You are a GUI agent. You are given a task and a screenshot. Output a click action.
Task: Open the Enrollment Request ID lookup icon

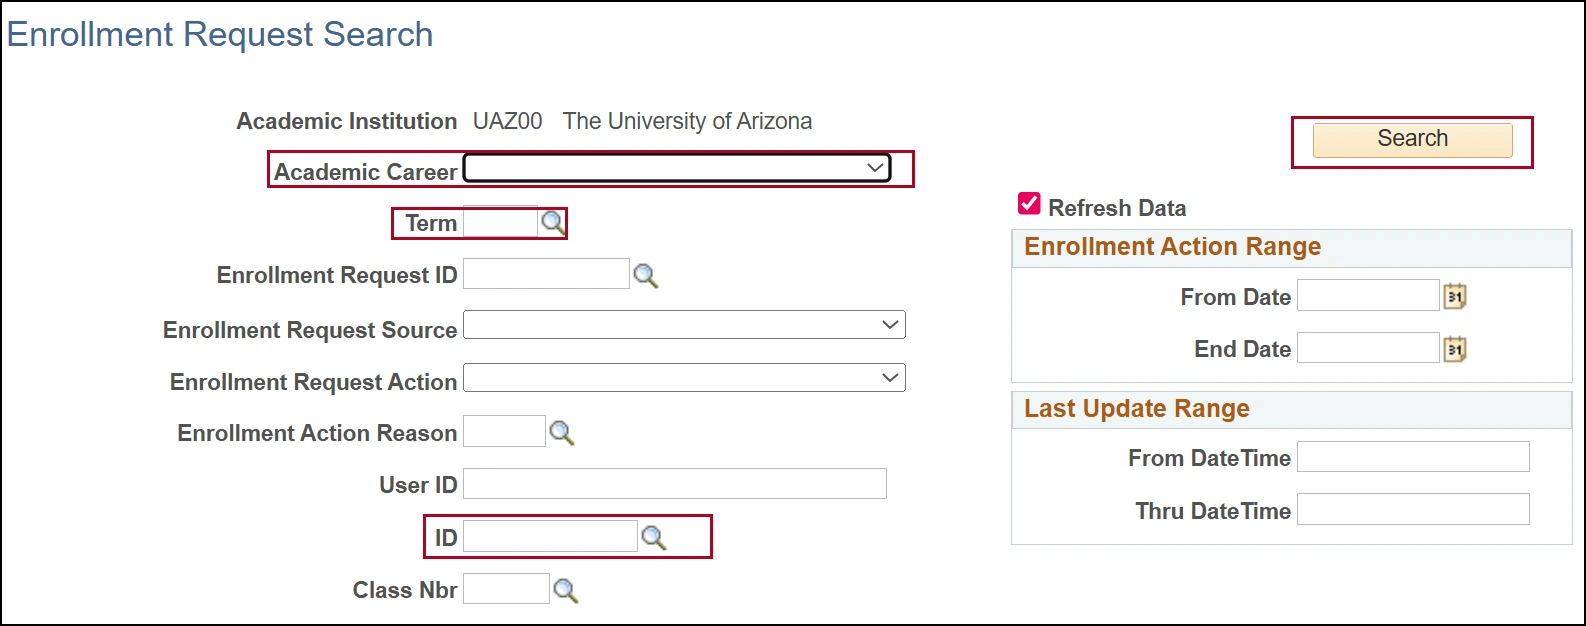[646, 276]
